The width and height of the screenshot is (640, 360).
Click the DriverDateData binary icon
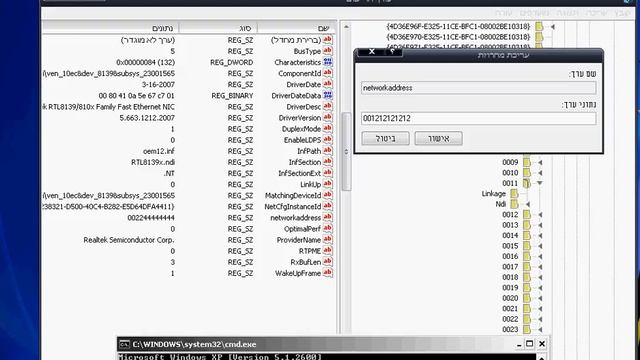point(327,96)
